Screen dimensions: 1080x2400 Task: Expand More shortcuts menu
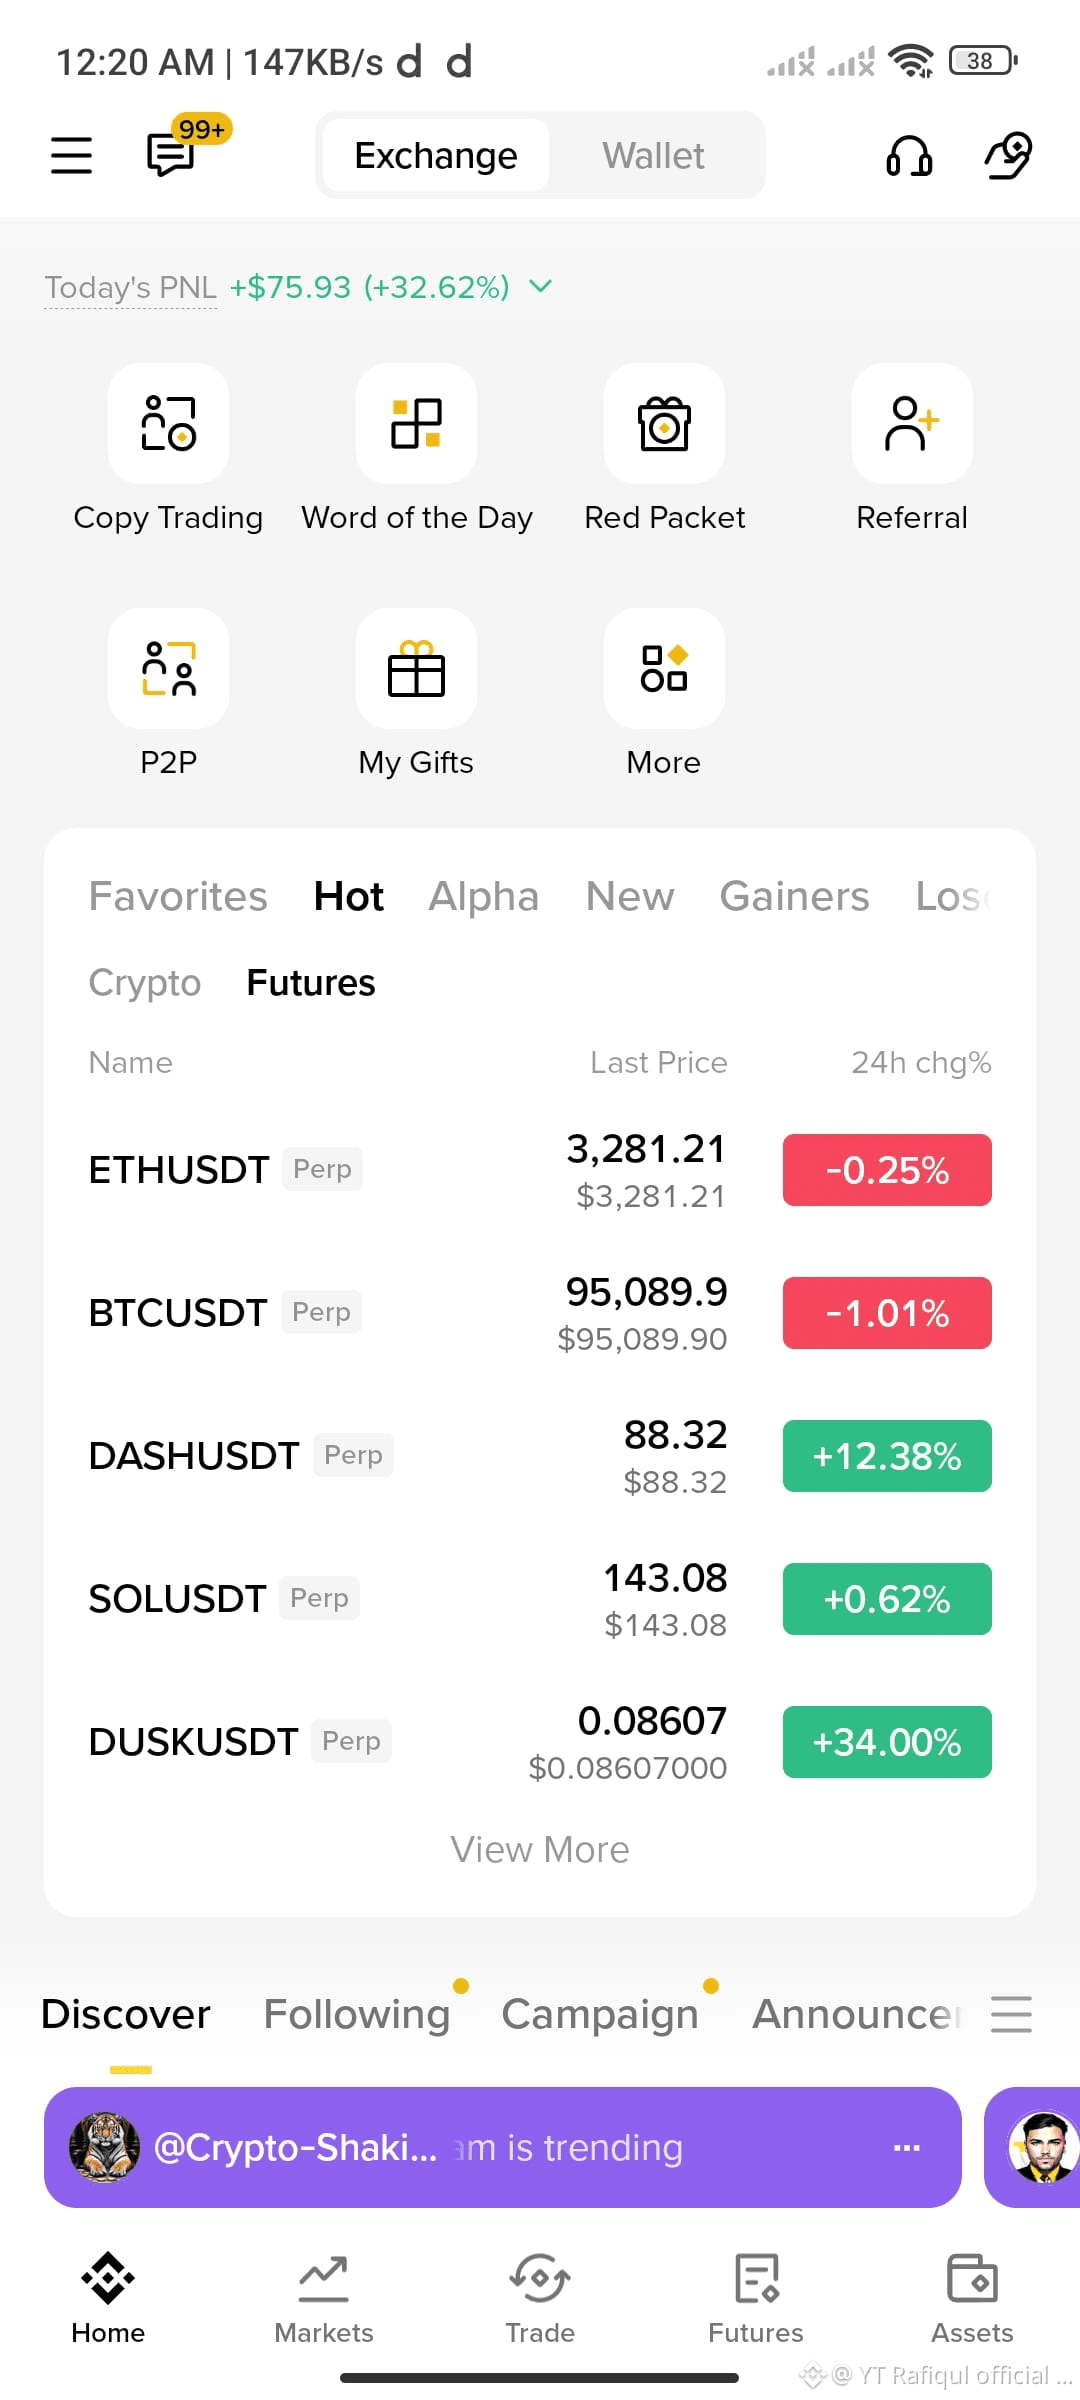pyautogui.click(x=664, y=669)
